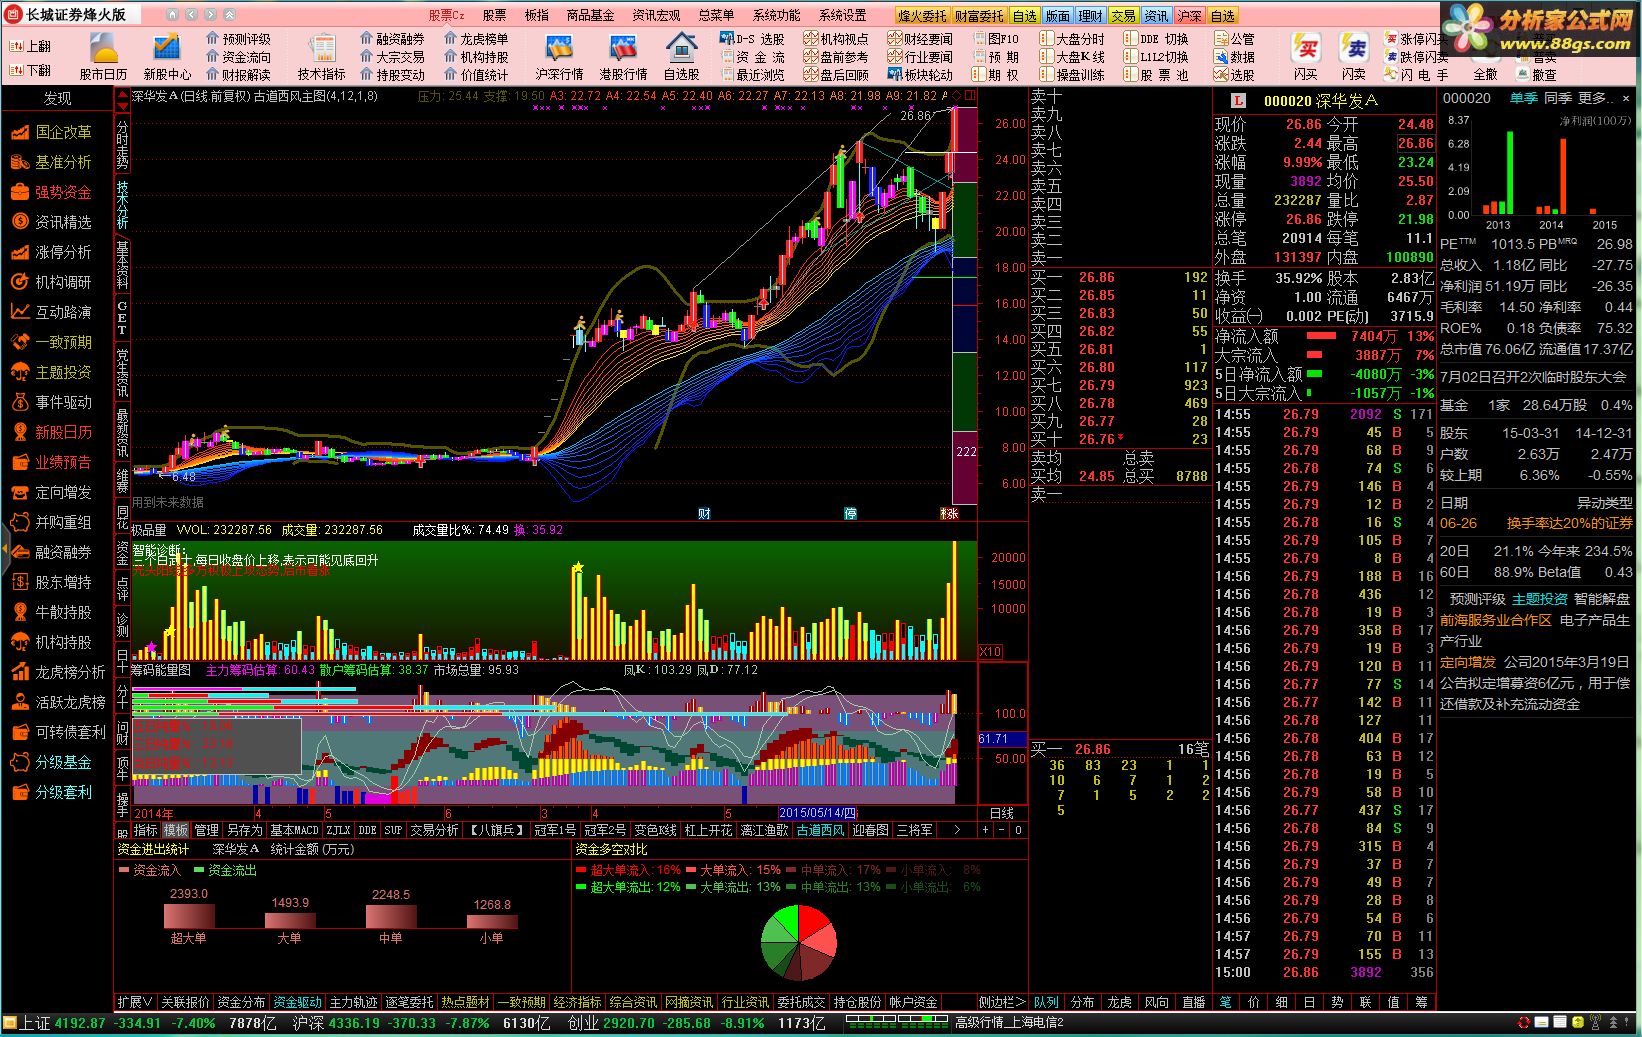Open 机构调研 in left sidebar
Viewport: 1642px width, 1037px height.
coord(52,282)
